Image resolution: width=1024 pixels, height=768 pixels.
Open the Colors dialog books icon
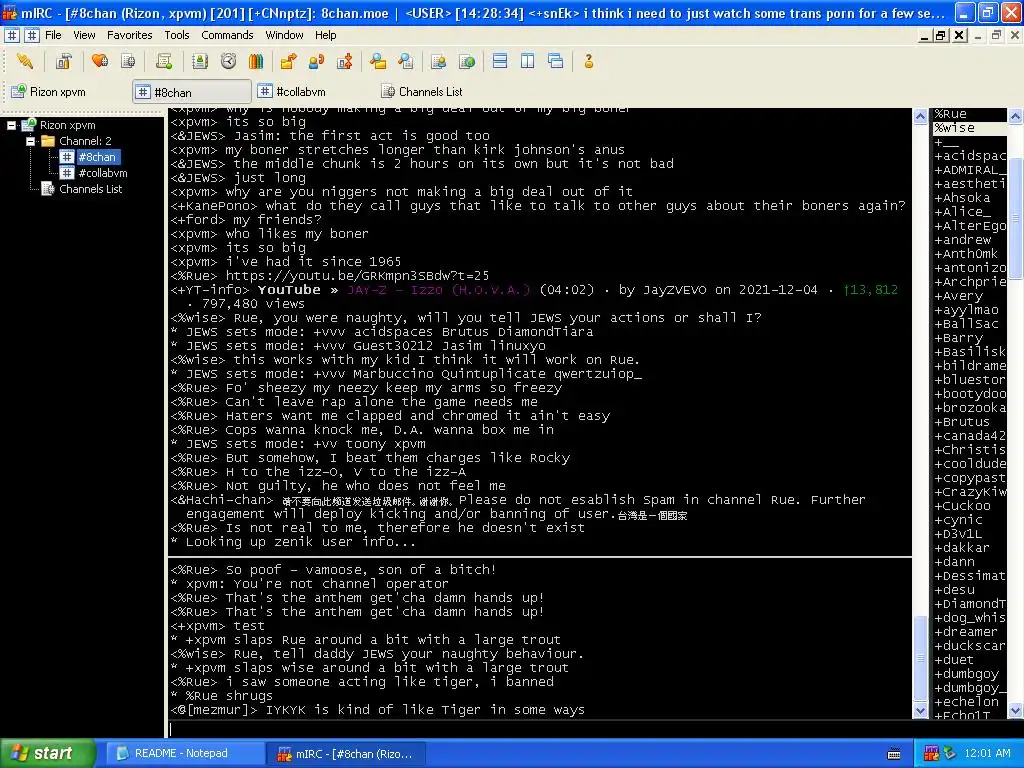pos(256,61)
